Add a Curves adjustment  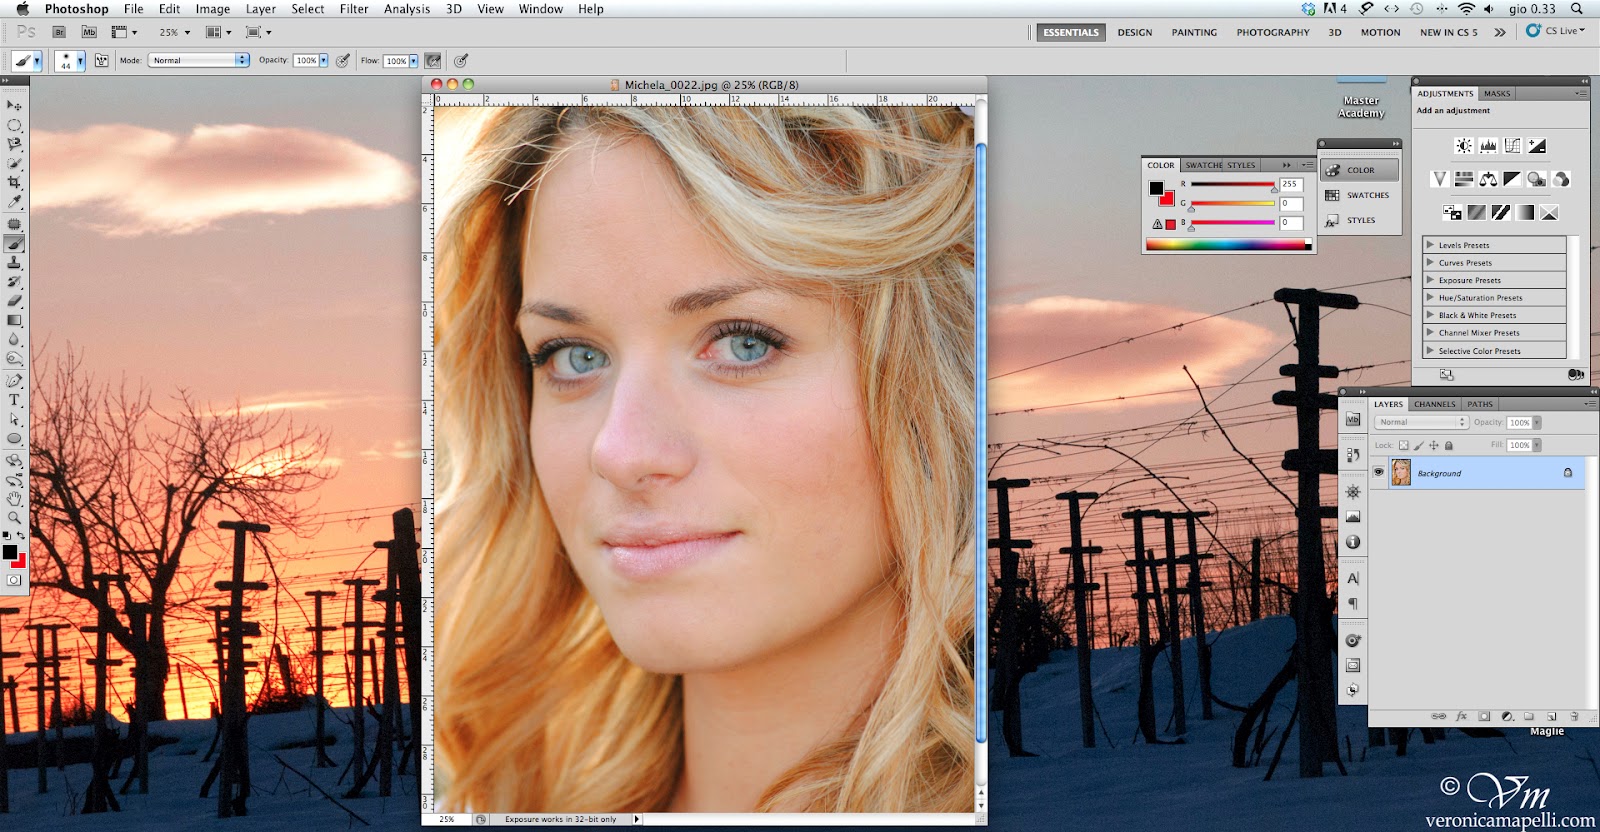(x=1512, y=146)
